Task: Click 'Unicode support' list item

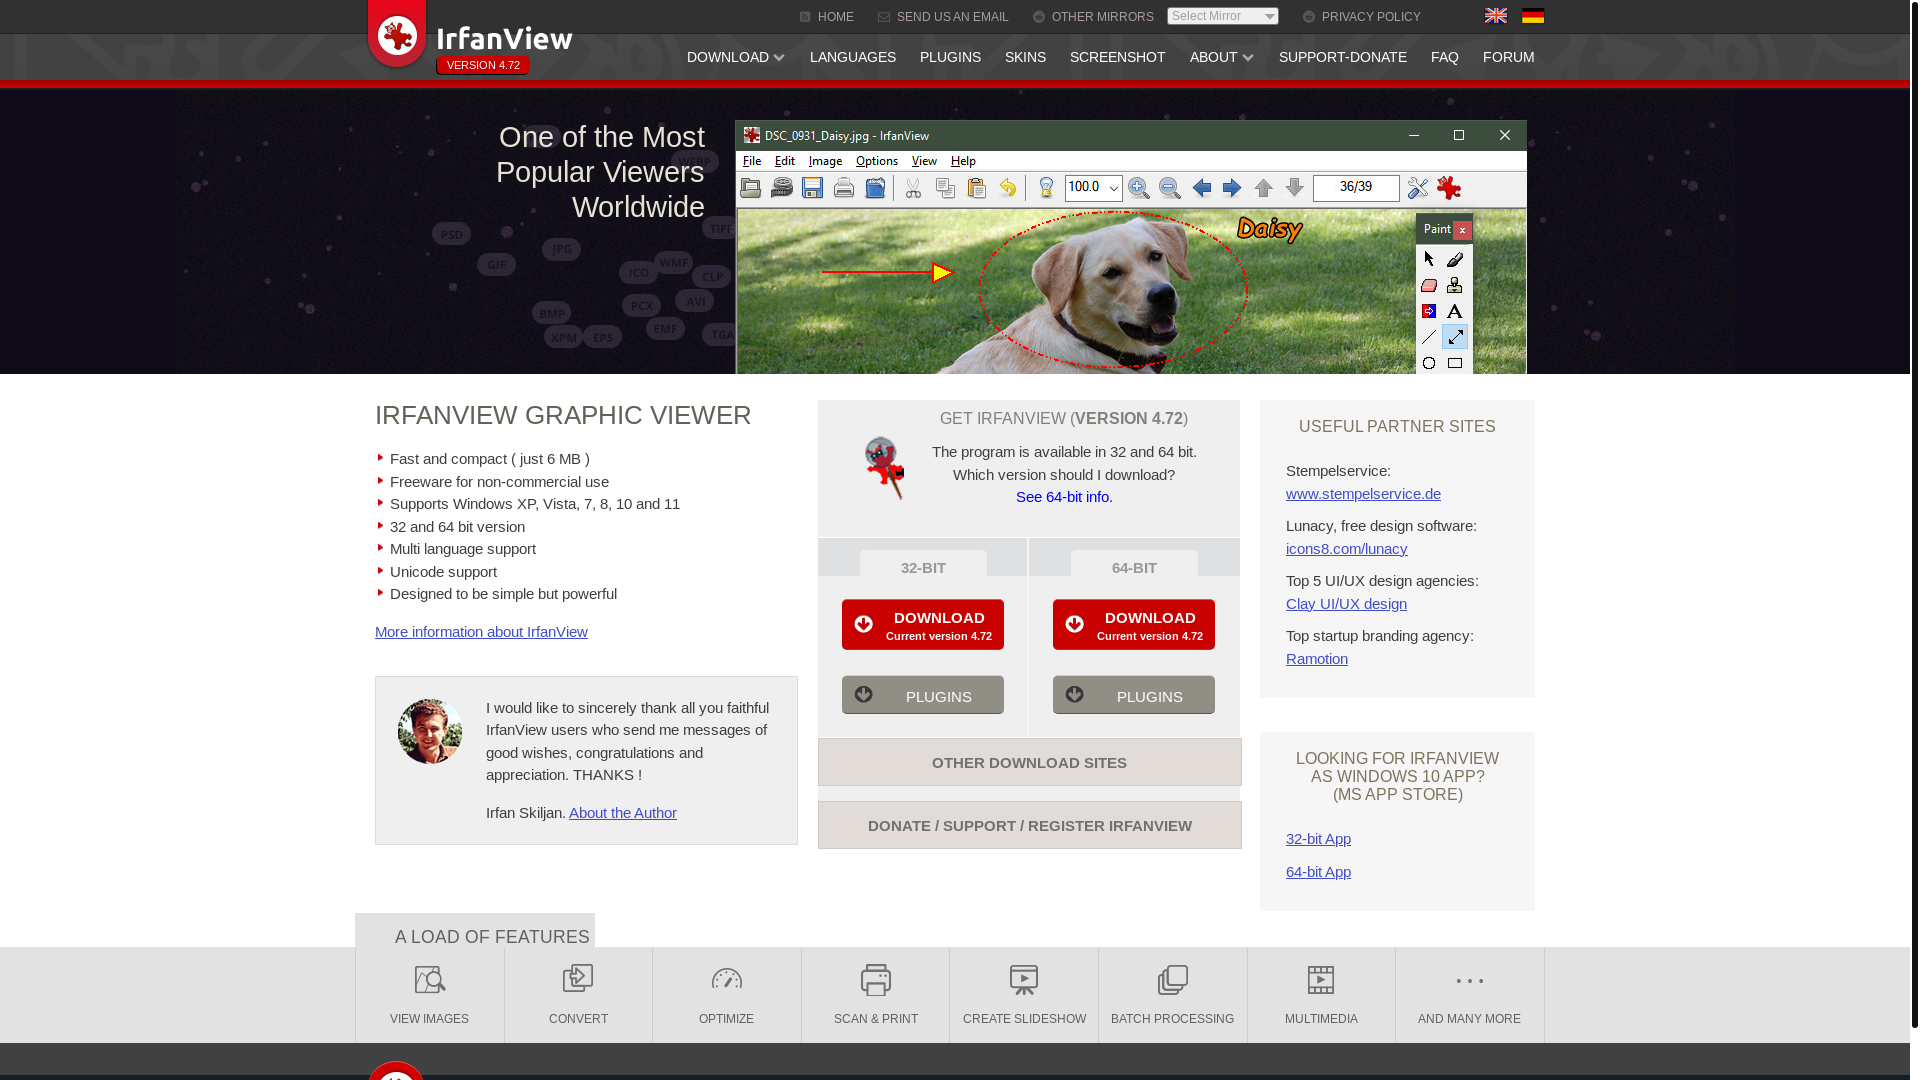Action: [443, 572]
